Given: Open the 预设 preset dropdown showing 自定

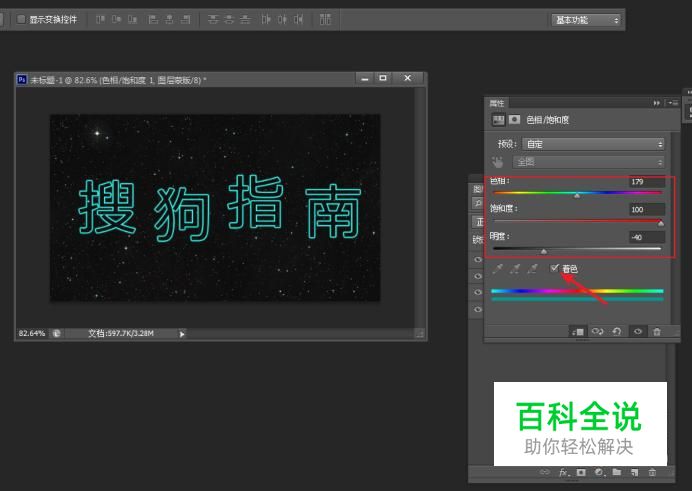Looking at the screenshot, I should [593, 144].
